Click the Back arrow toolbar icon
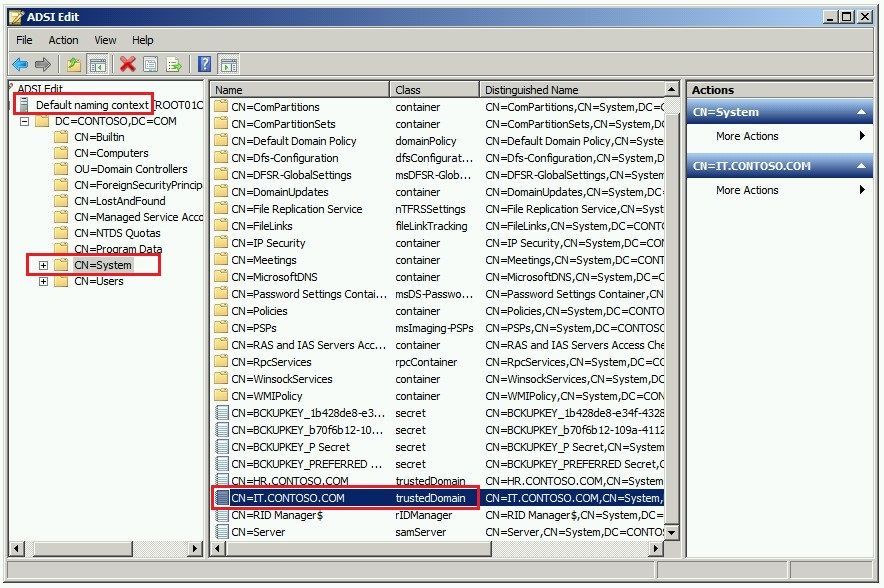The height and width of the screenshot is (588, 884). pos(20,64)
